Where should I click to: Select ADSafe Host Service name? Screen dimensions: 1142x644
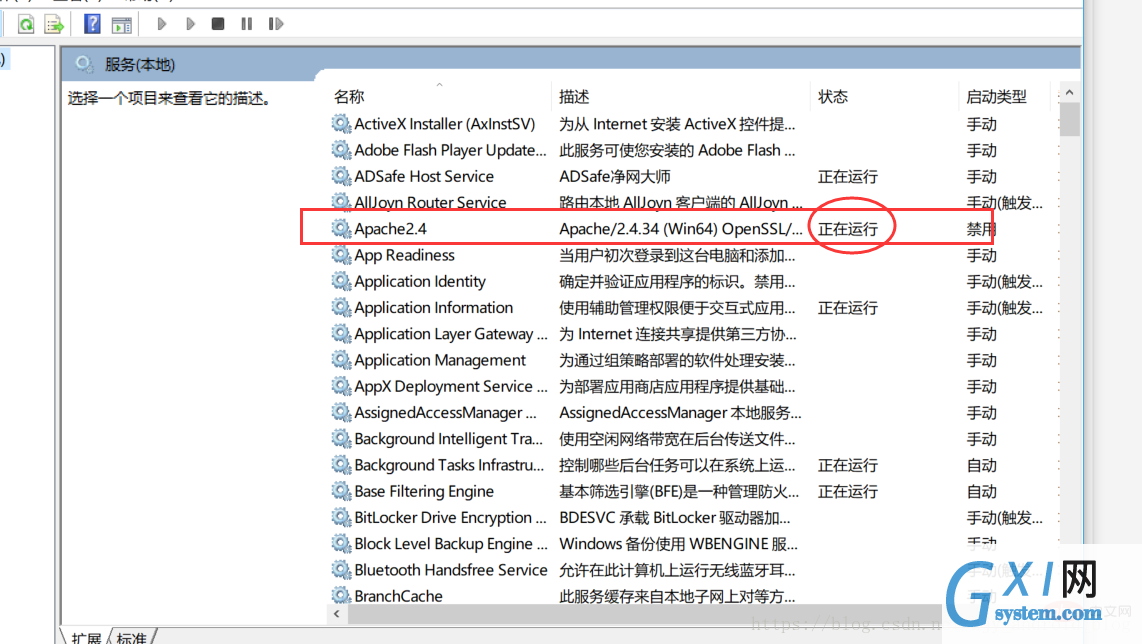(x=424, y=176)
